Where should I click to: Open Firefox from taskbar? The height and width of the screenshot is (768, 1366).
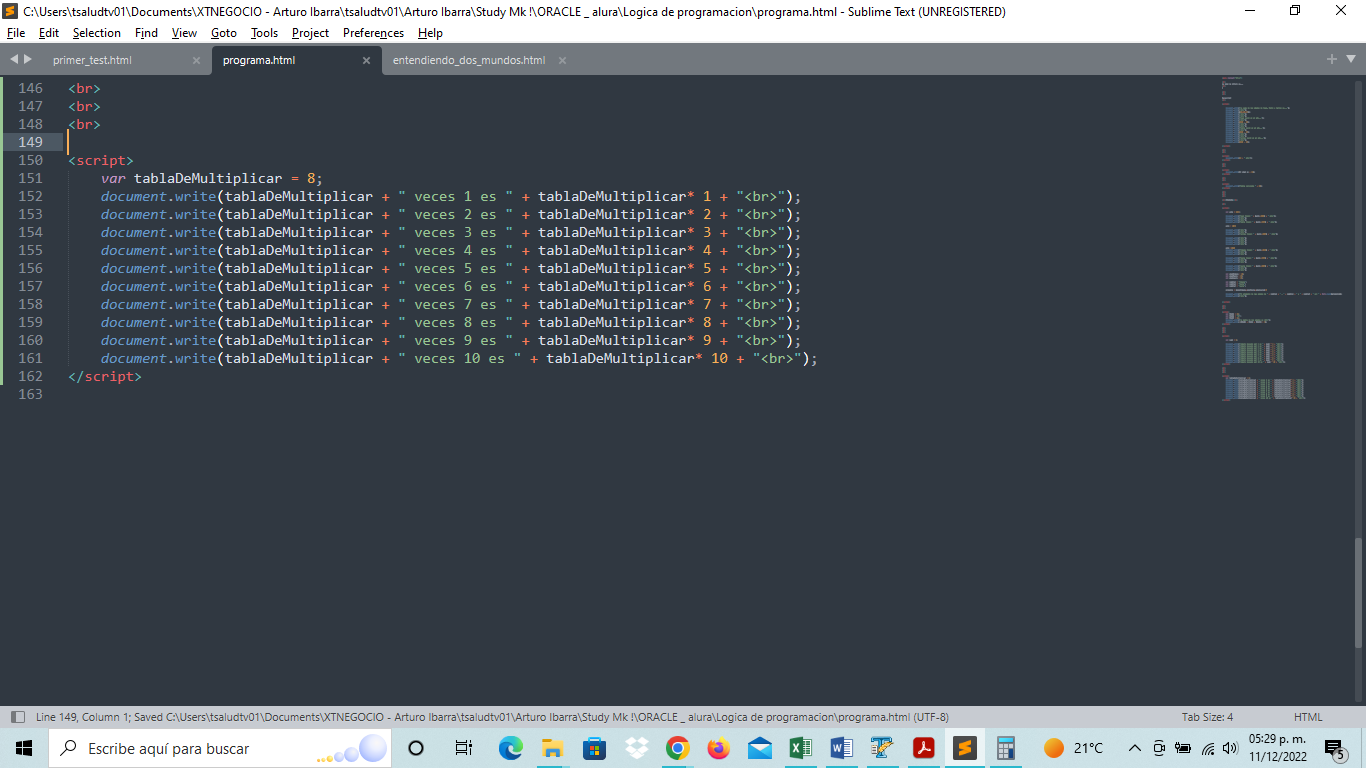[x=718, y=748]
